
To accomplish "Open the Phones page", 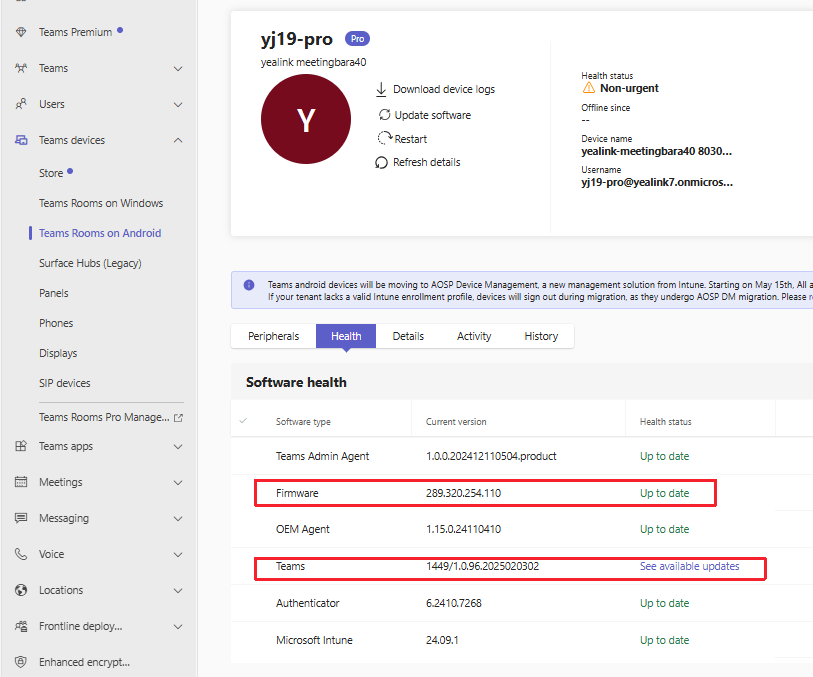I will coord(56,323).
